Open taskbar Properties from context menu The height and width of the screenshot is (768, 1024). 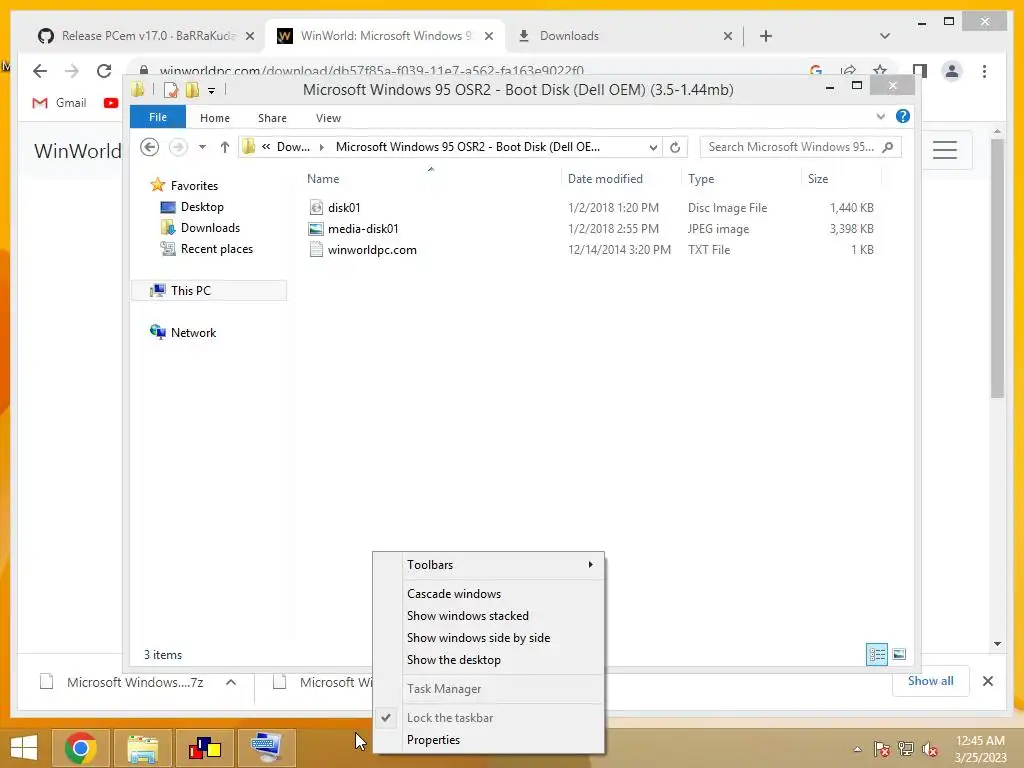point(488,740)
